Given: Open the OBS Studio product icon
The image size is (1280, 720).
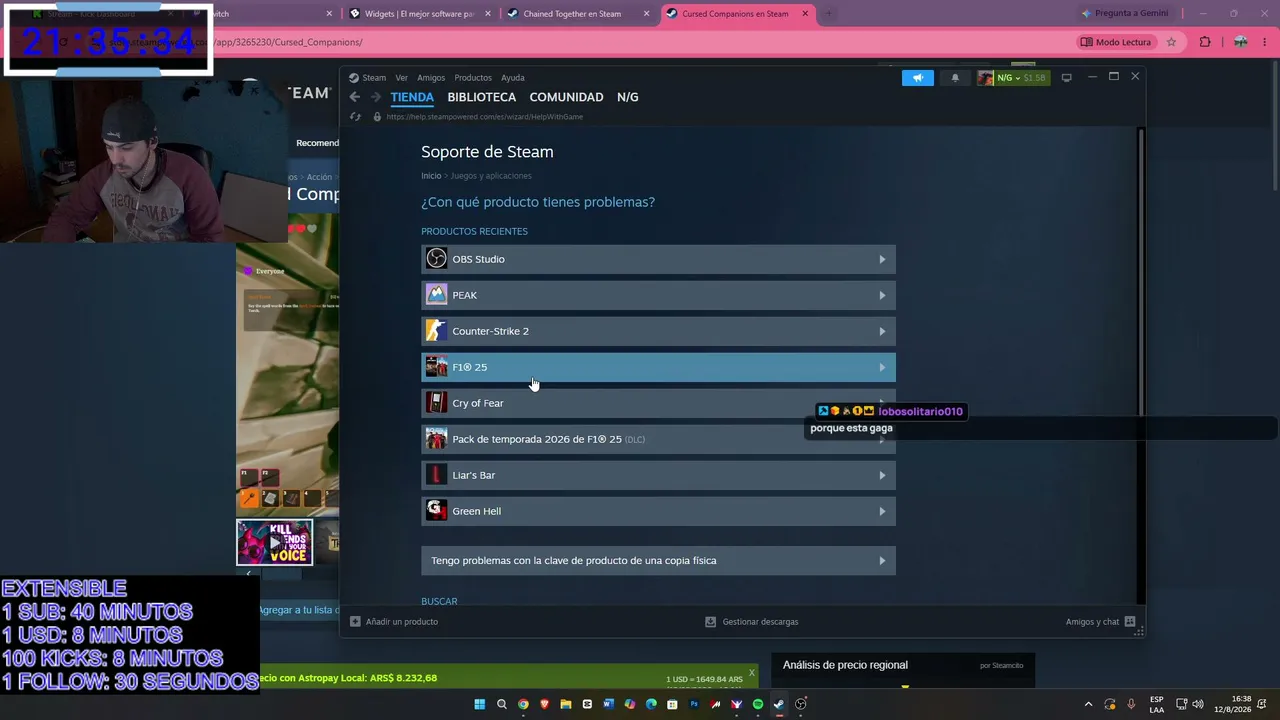Looking at the screenshot, I should pos(436,259).
